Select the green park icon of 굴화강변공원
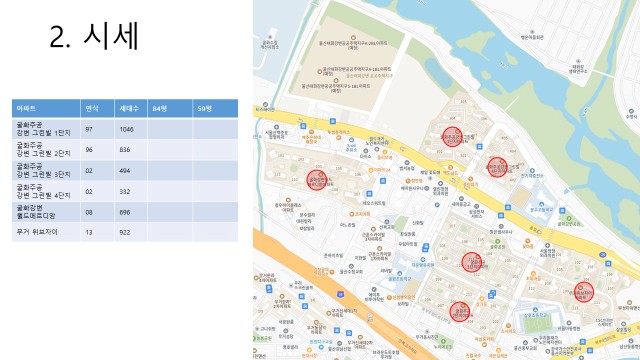Viewport: 640px width, 360px height. (x=569, y=218)
